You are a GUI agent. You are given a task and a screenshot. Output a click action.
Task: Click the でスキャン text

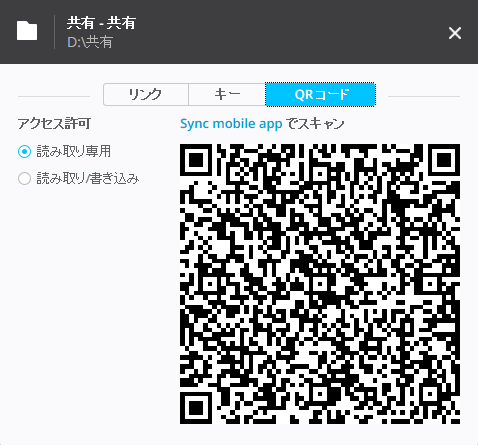pos(315,124)
